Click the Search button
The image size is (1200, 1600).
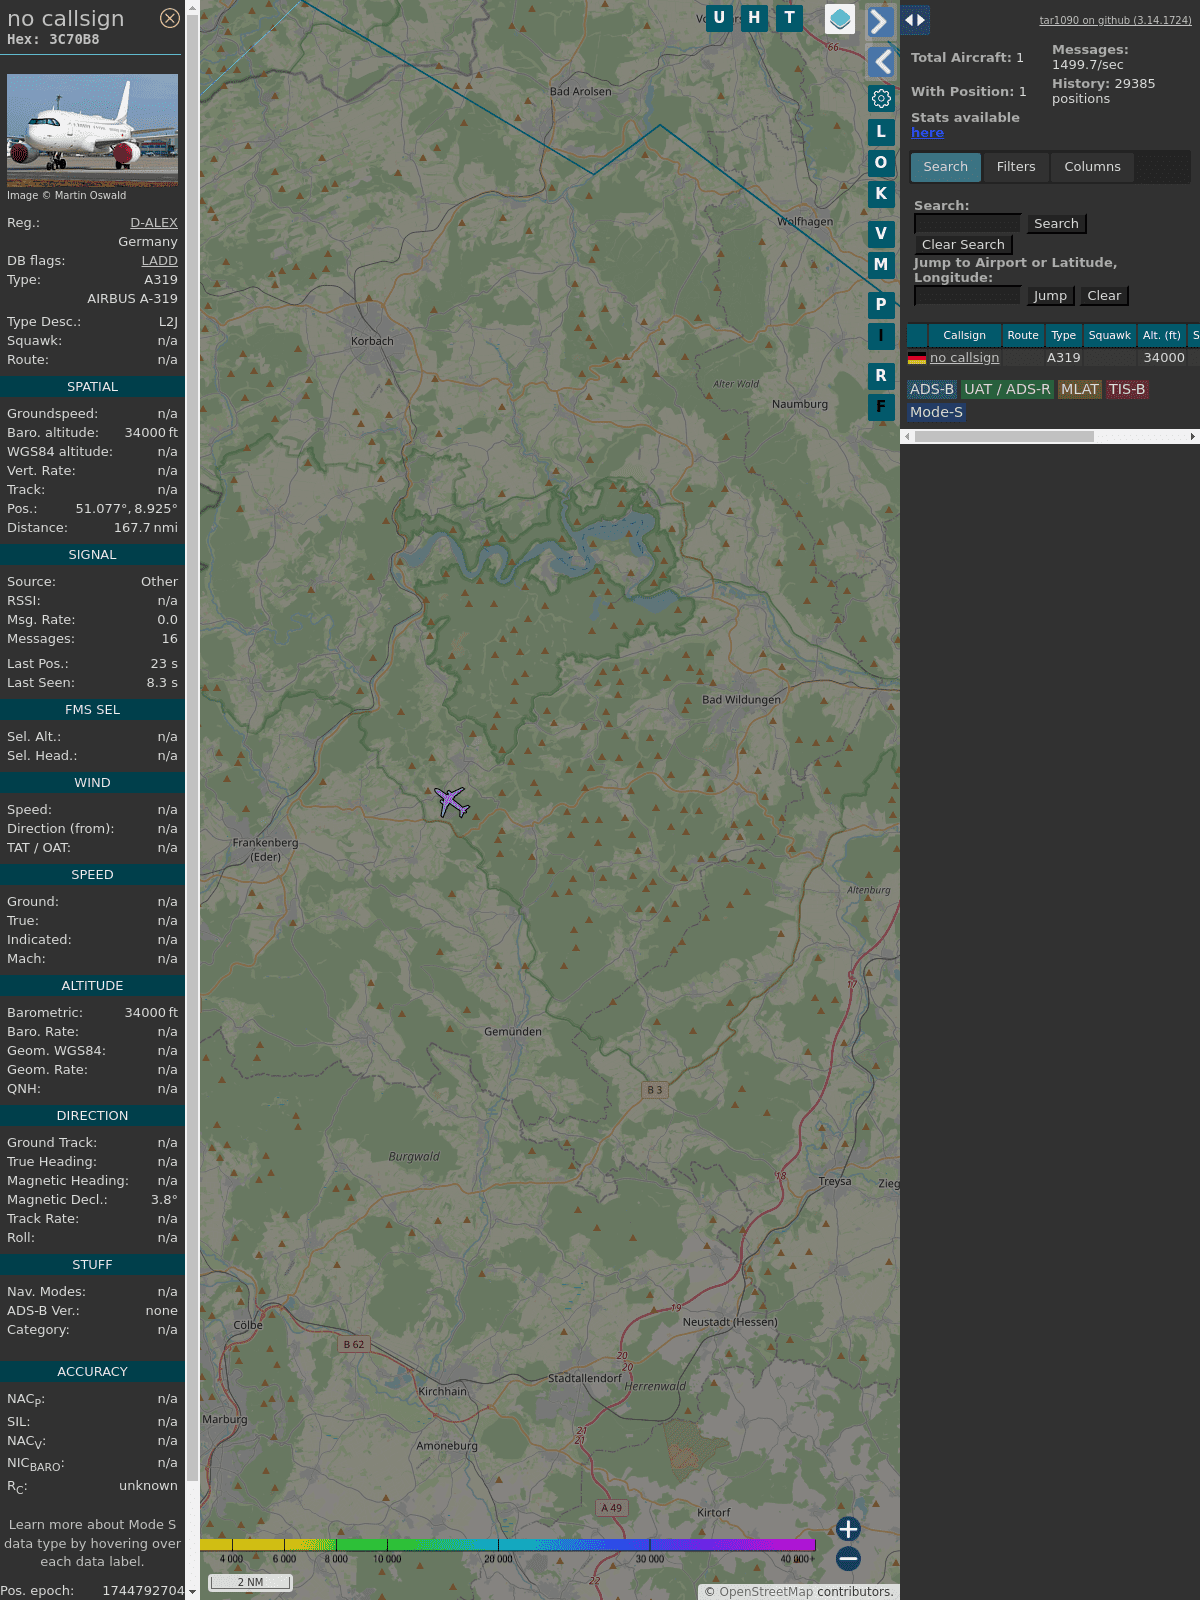[x=1056, y=224]
